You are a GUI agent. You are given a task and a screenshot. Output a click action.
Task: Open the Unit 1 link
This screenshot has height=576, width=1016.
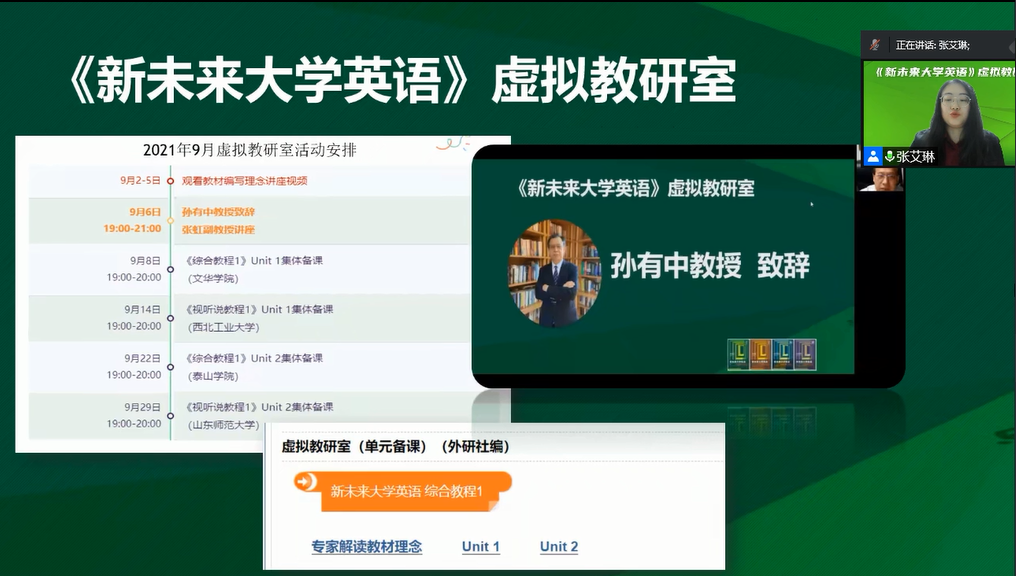click(481, 546)
